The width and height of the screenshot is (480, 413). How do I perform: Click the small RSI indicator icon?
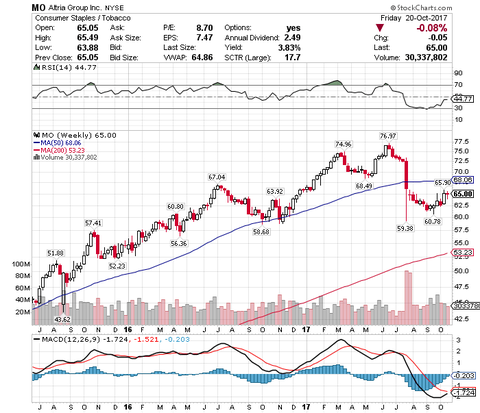[x=36, y=67]
